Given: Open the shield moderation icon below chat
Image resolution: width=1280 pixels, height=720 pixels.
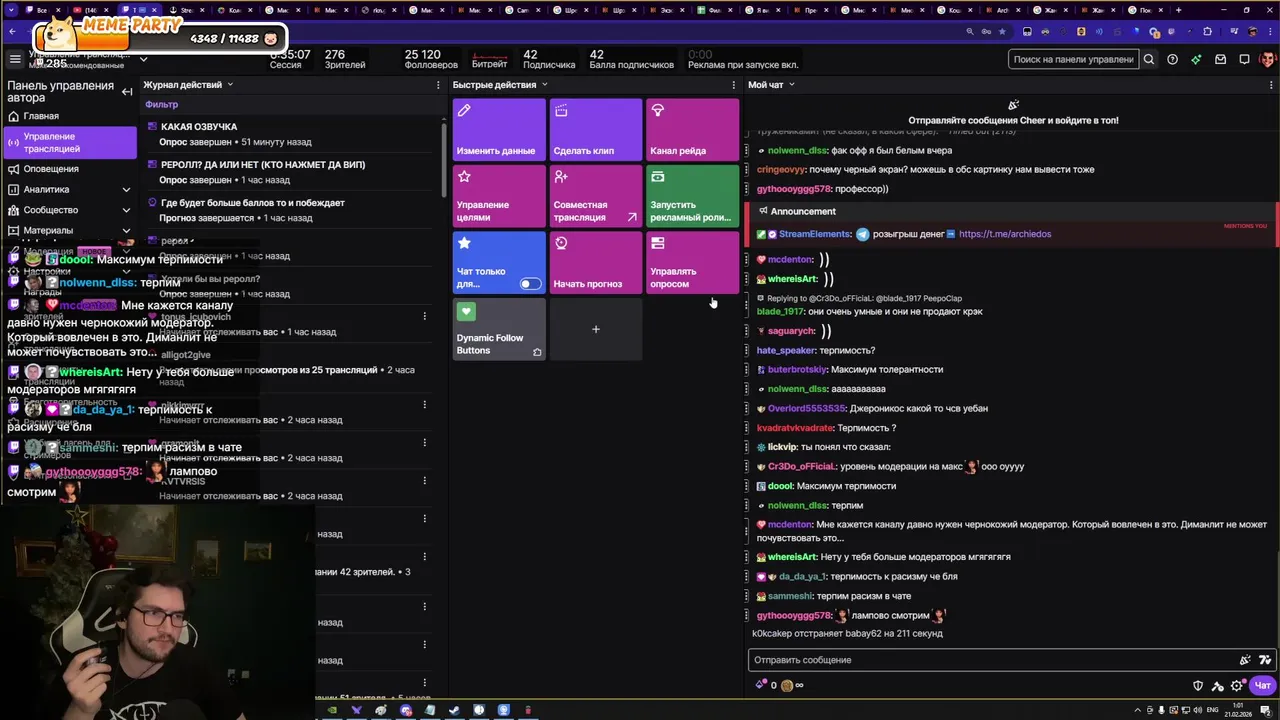Looking at the screenshot, I should coord(1198,686).
